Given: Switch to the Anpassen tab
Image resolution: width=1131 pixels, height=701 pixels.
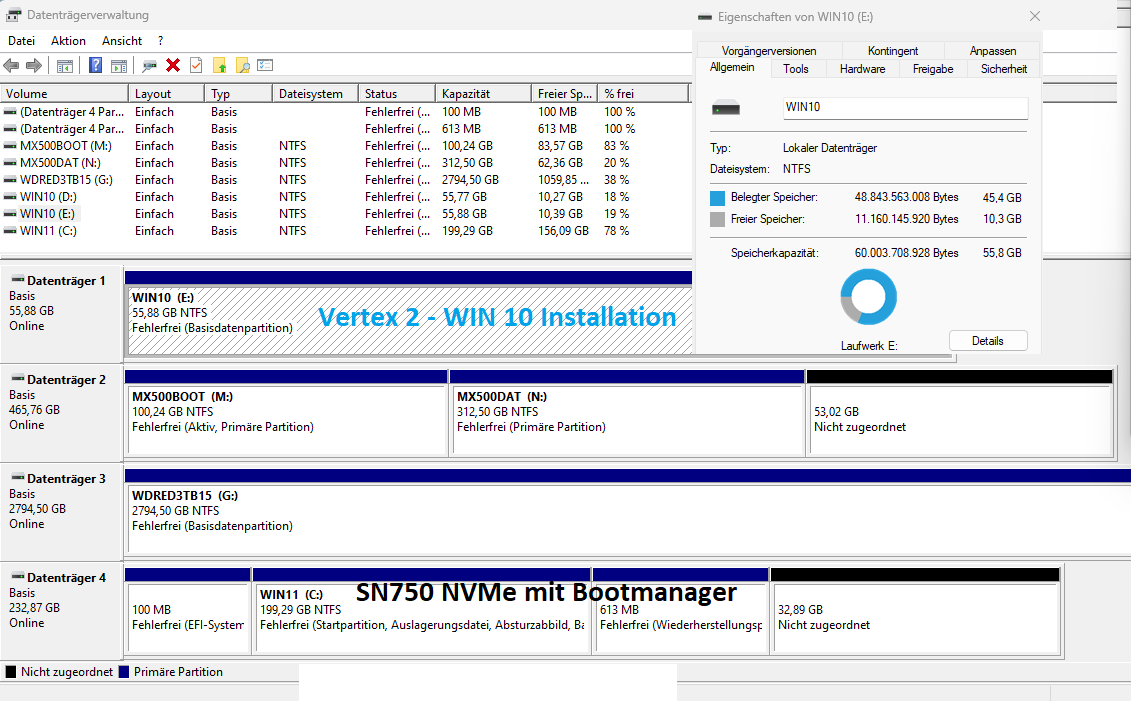Looking at the screenshot, I should click(993, 50).
